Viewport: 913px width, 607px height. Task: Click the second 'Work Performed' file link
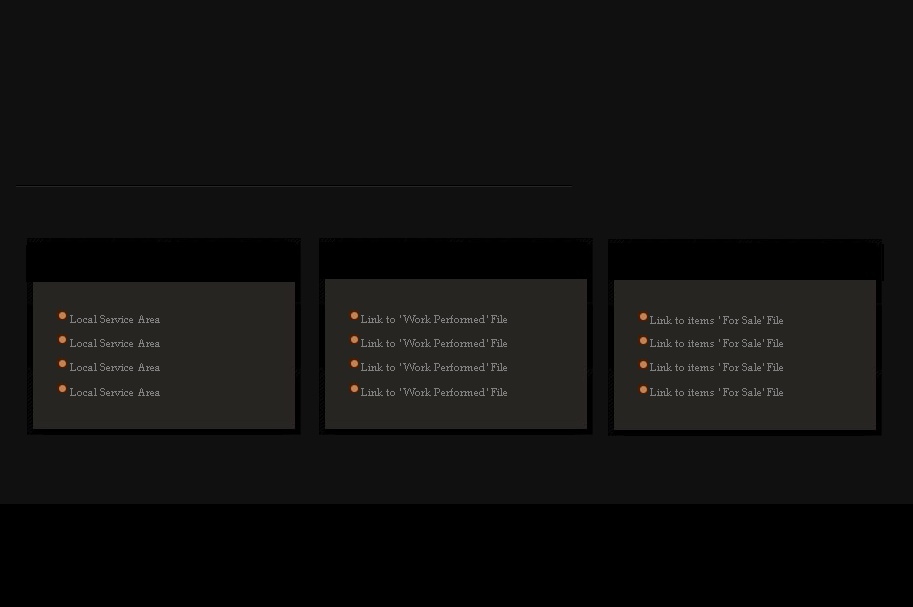pyautogui.click(x=433, y=344)
